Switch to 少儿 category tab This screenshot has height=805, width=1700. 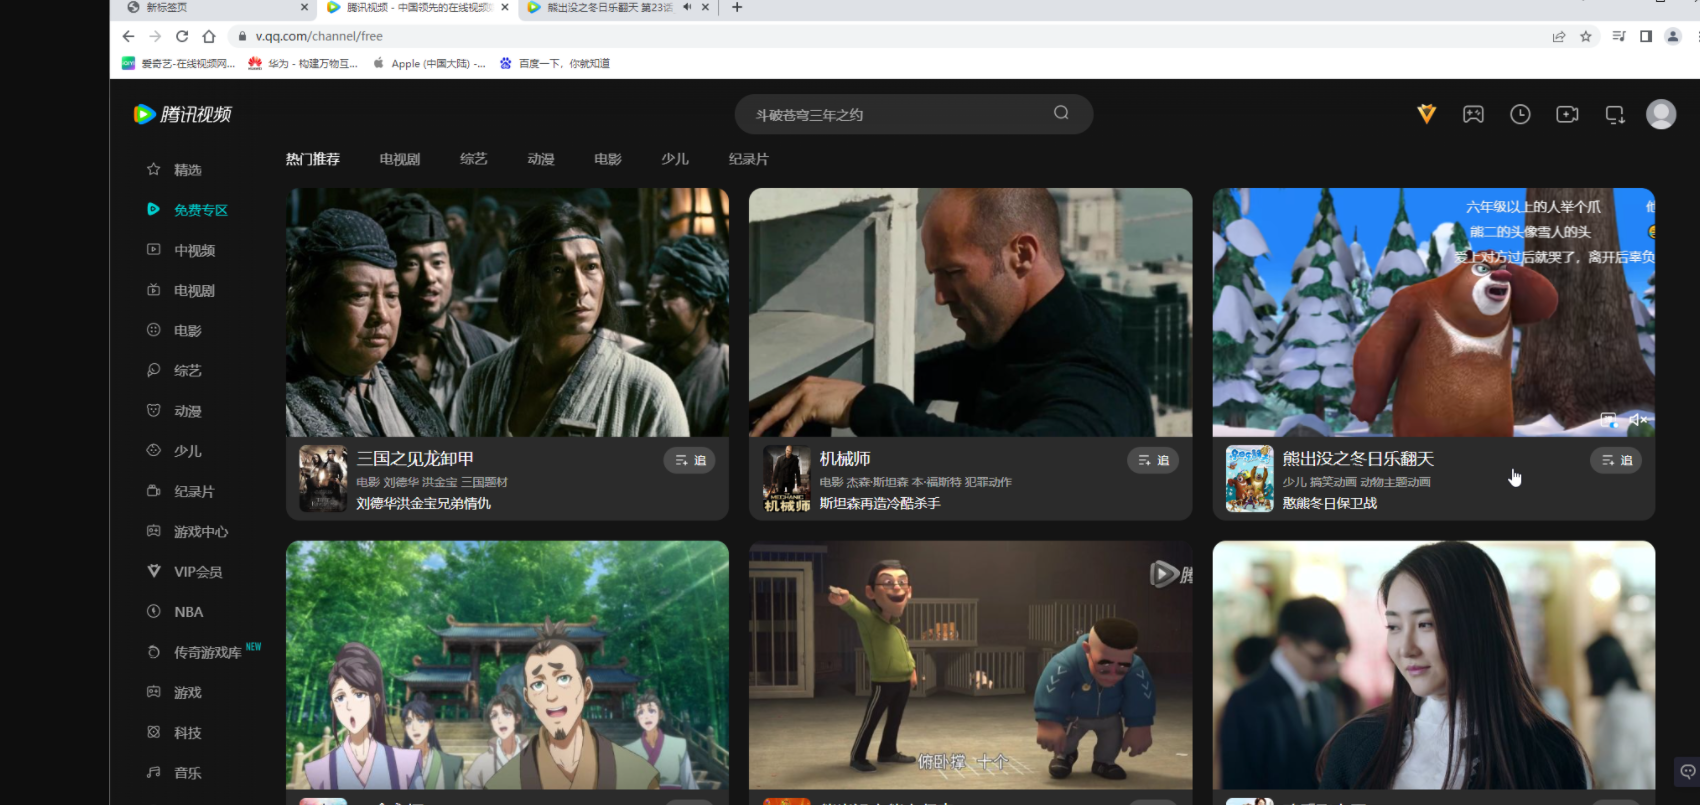[x=675, y=159]
